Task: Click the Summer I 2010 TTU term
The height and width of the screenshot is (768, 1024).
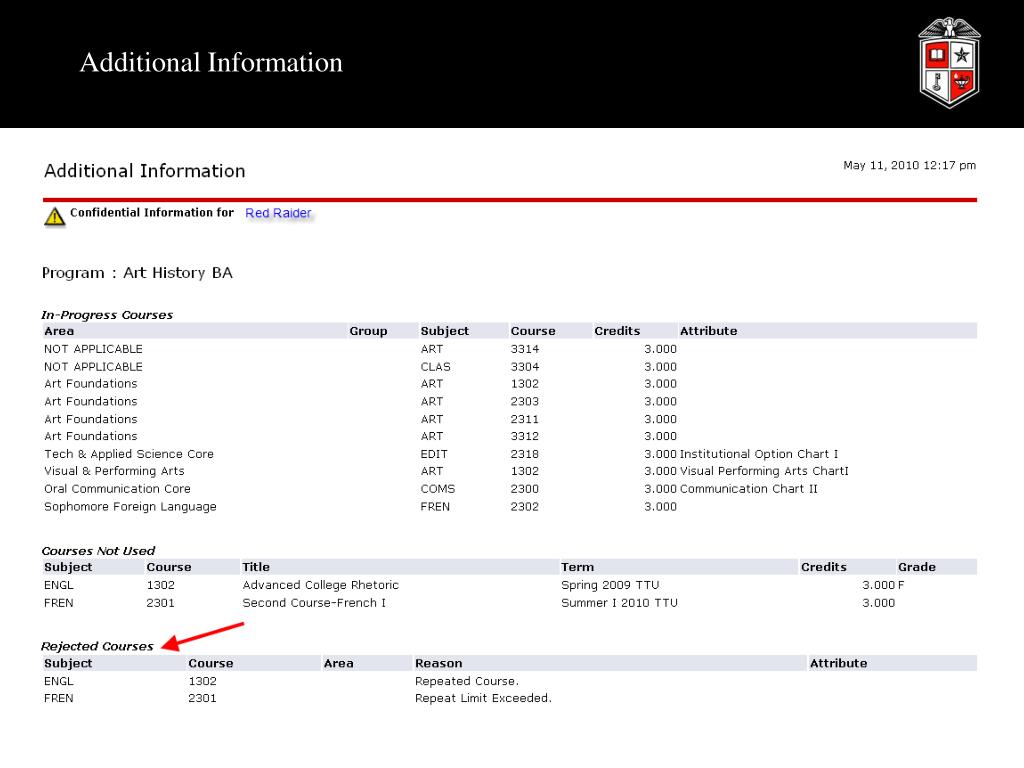Action: [619, 602]
